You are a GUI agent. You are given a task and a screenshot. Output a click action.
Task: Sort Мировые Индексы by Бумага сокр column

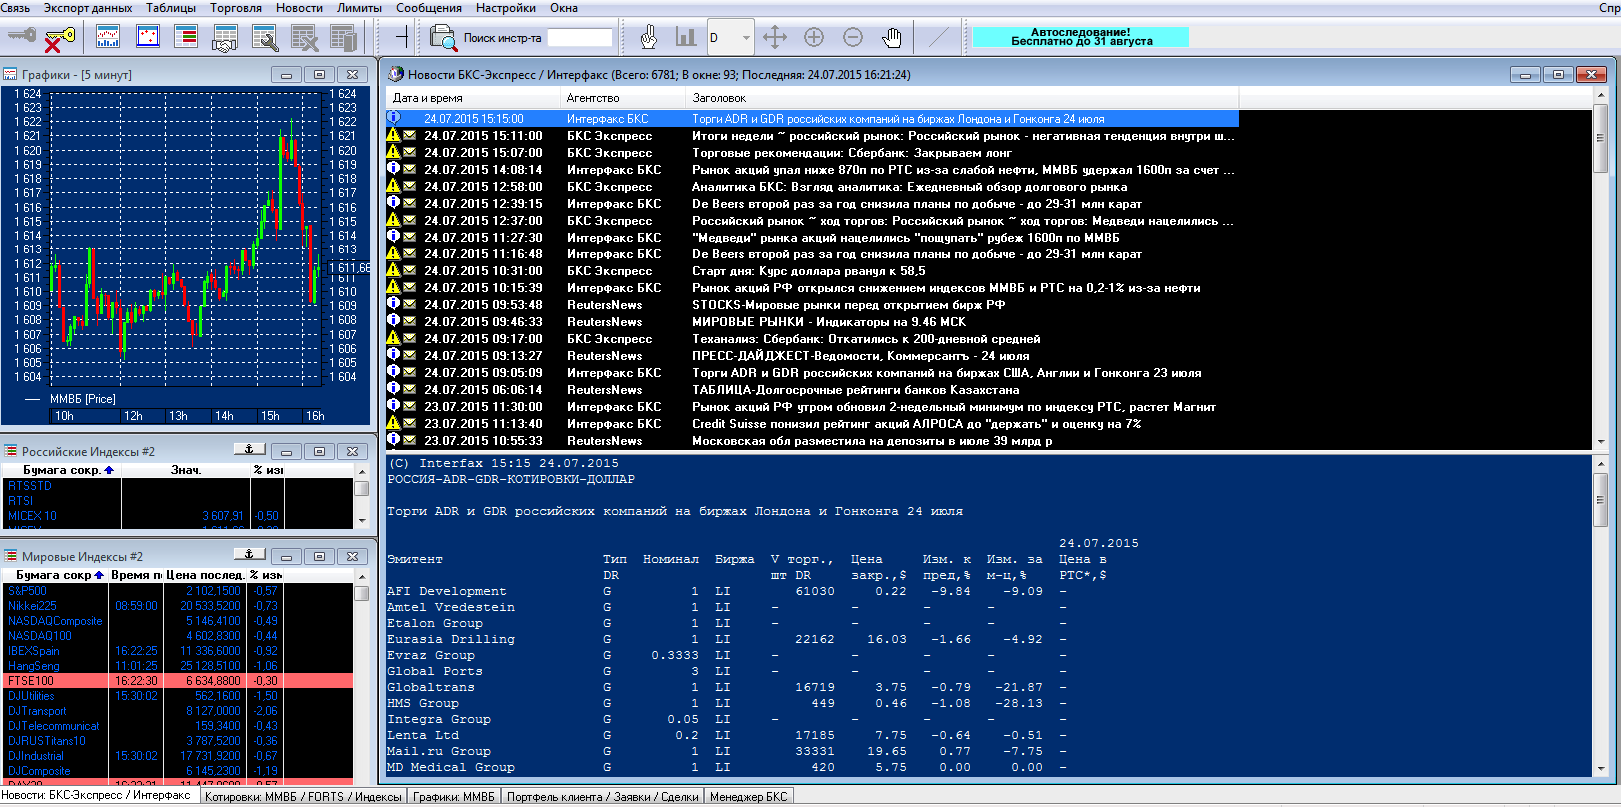(54, 575)
